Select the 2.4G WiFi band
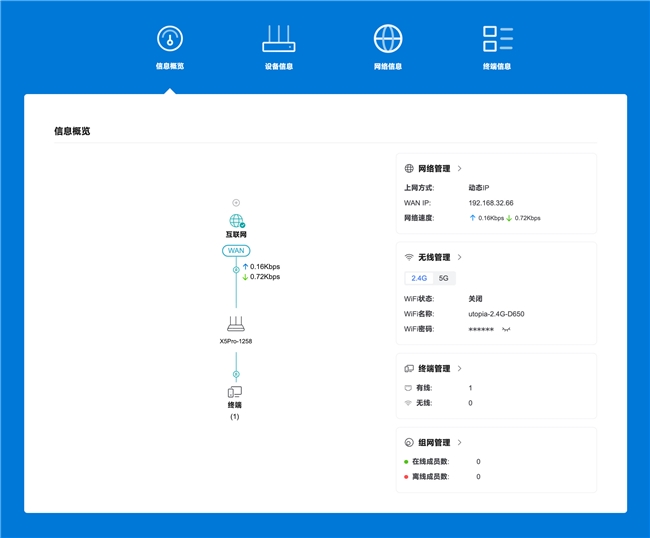The height and width of the screenshot is (538, 650). 418,278
